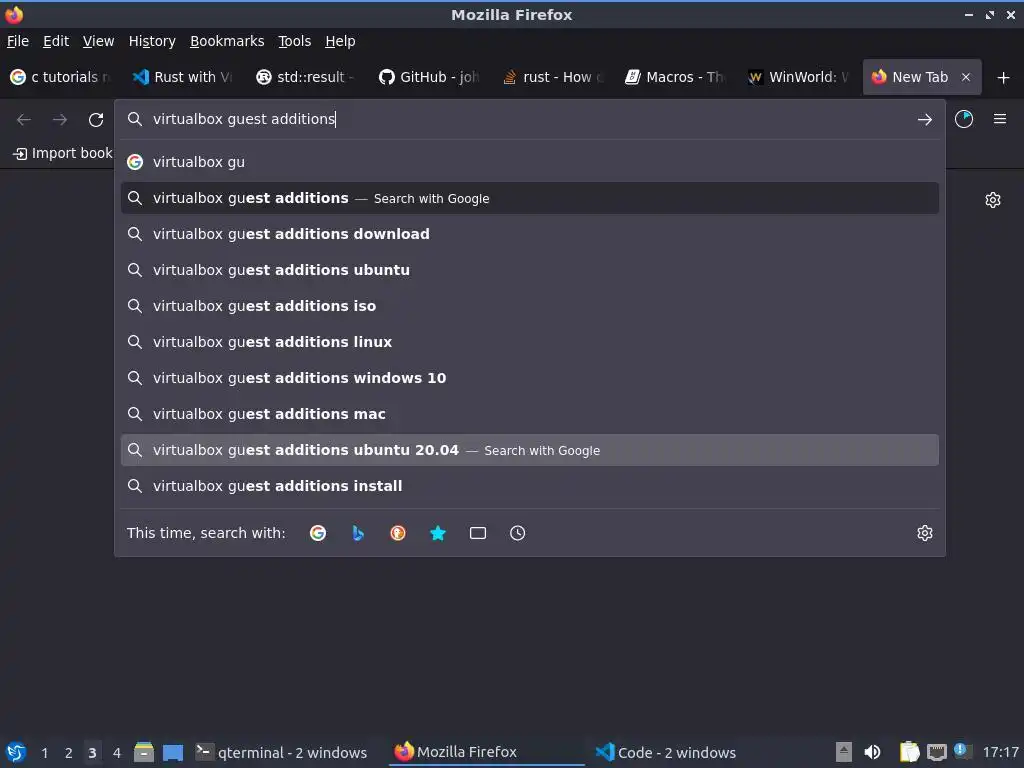Image resolution: width=1024 pixels, height=768 pixels.
Task: Click the Import bookmarks button
Action: pos(63,153)
